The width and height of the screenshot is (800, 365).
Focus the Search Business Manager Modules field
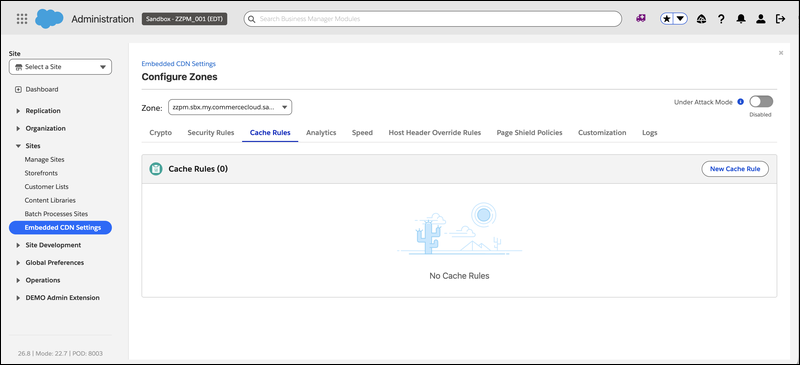(433, 19)
